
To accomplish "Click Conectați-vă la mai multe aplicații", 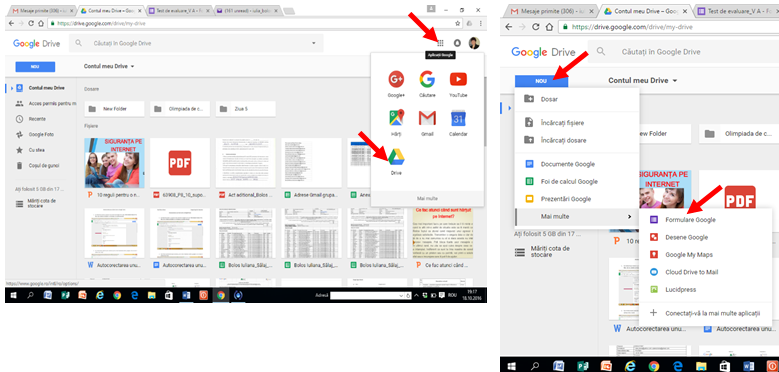I will 705,313.
